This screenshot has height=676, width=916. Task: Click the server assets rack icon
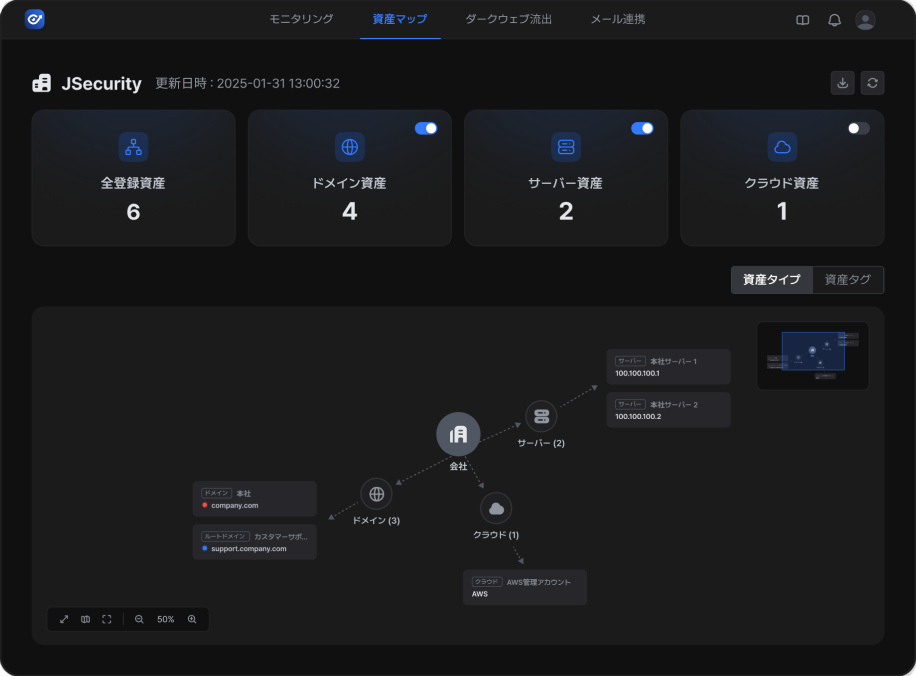coord(566,147)
